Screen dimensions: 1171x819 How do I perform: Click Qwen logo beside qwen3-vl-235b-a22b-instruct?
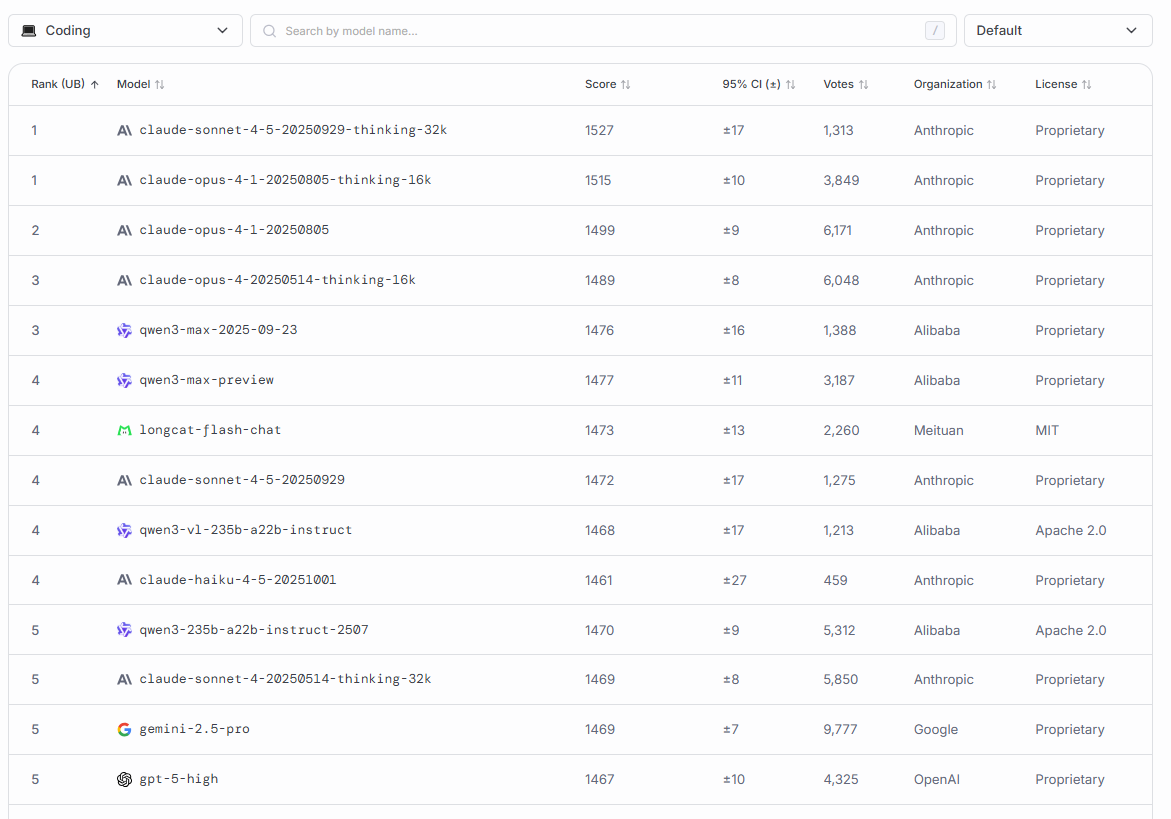coord(125,530)
